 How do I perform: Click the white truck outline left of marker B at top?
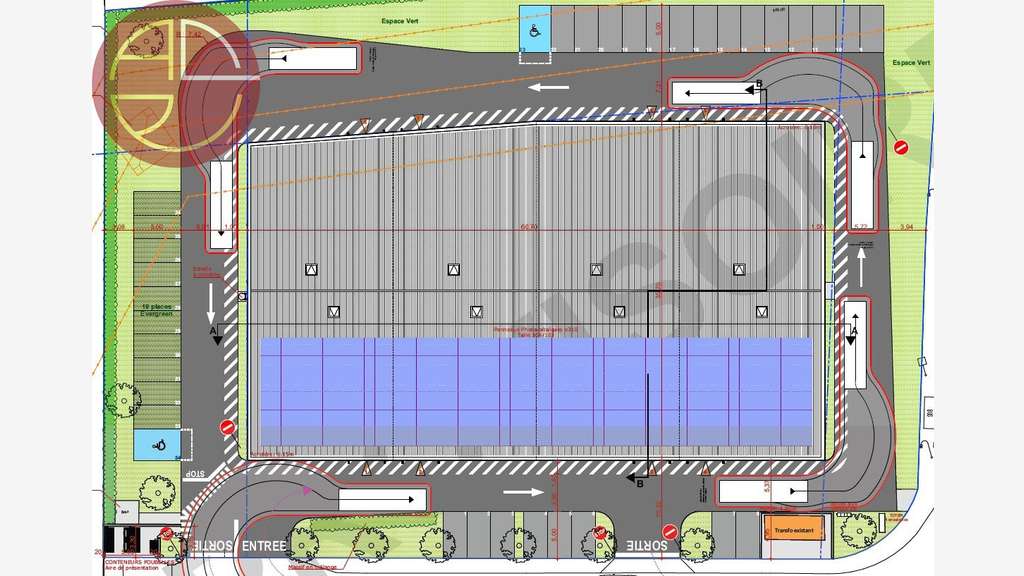(716, 93)
